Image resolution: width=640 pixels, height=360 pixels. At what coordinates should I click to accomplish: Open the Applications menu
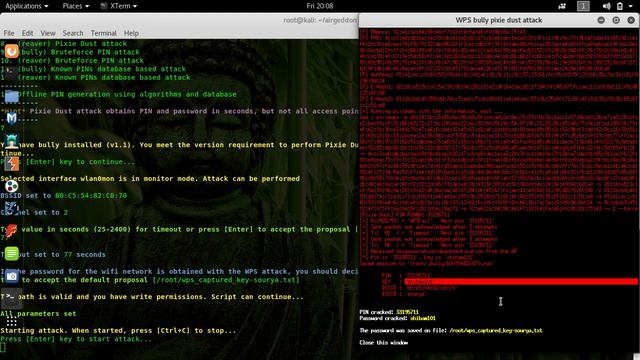click(x=27, y=6)
